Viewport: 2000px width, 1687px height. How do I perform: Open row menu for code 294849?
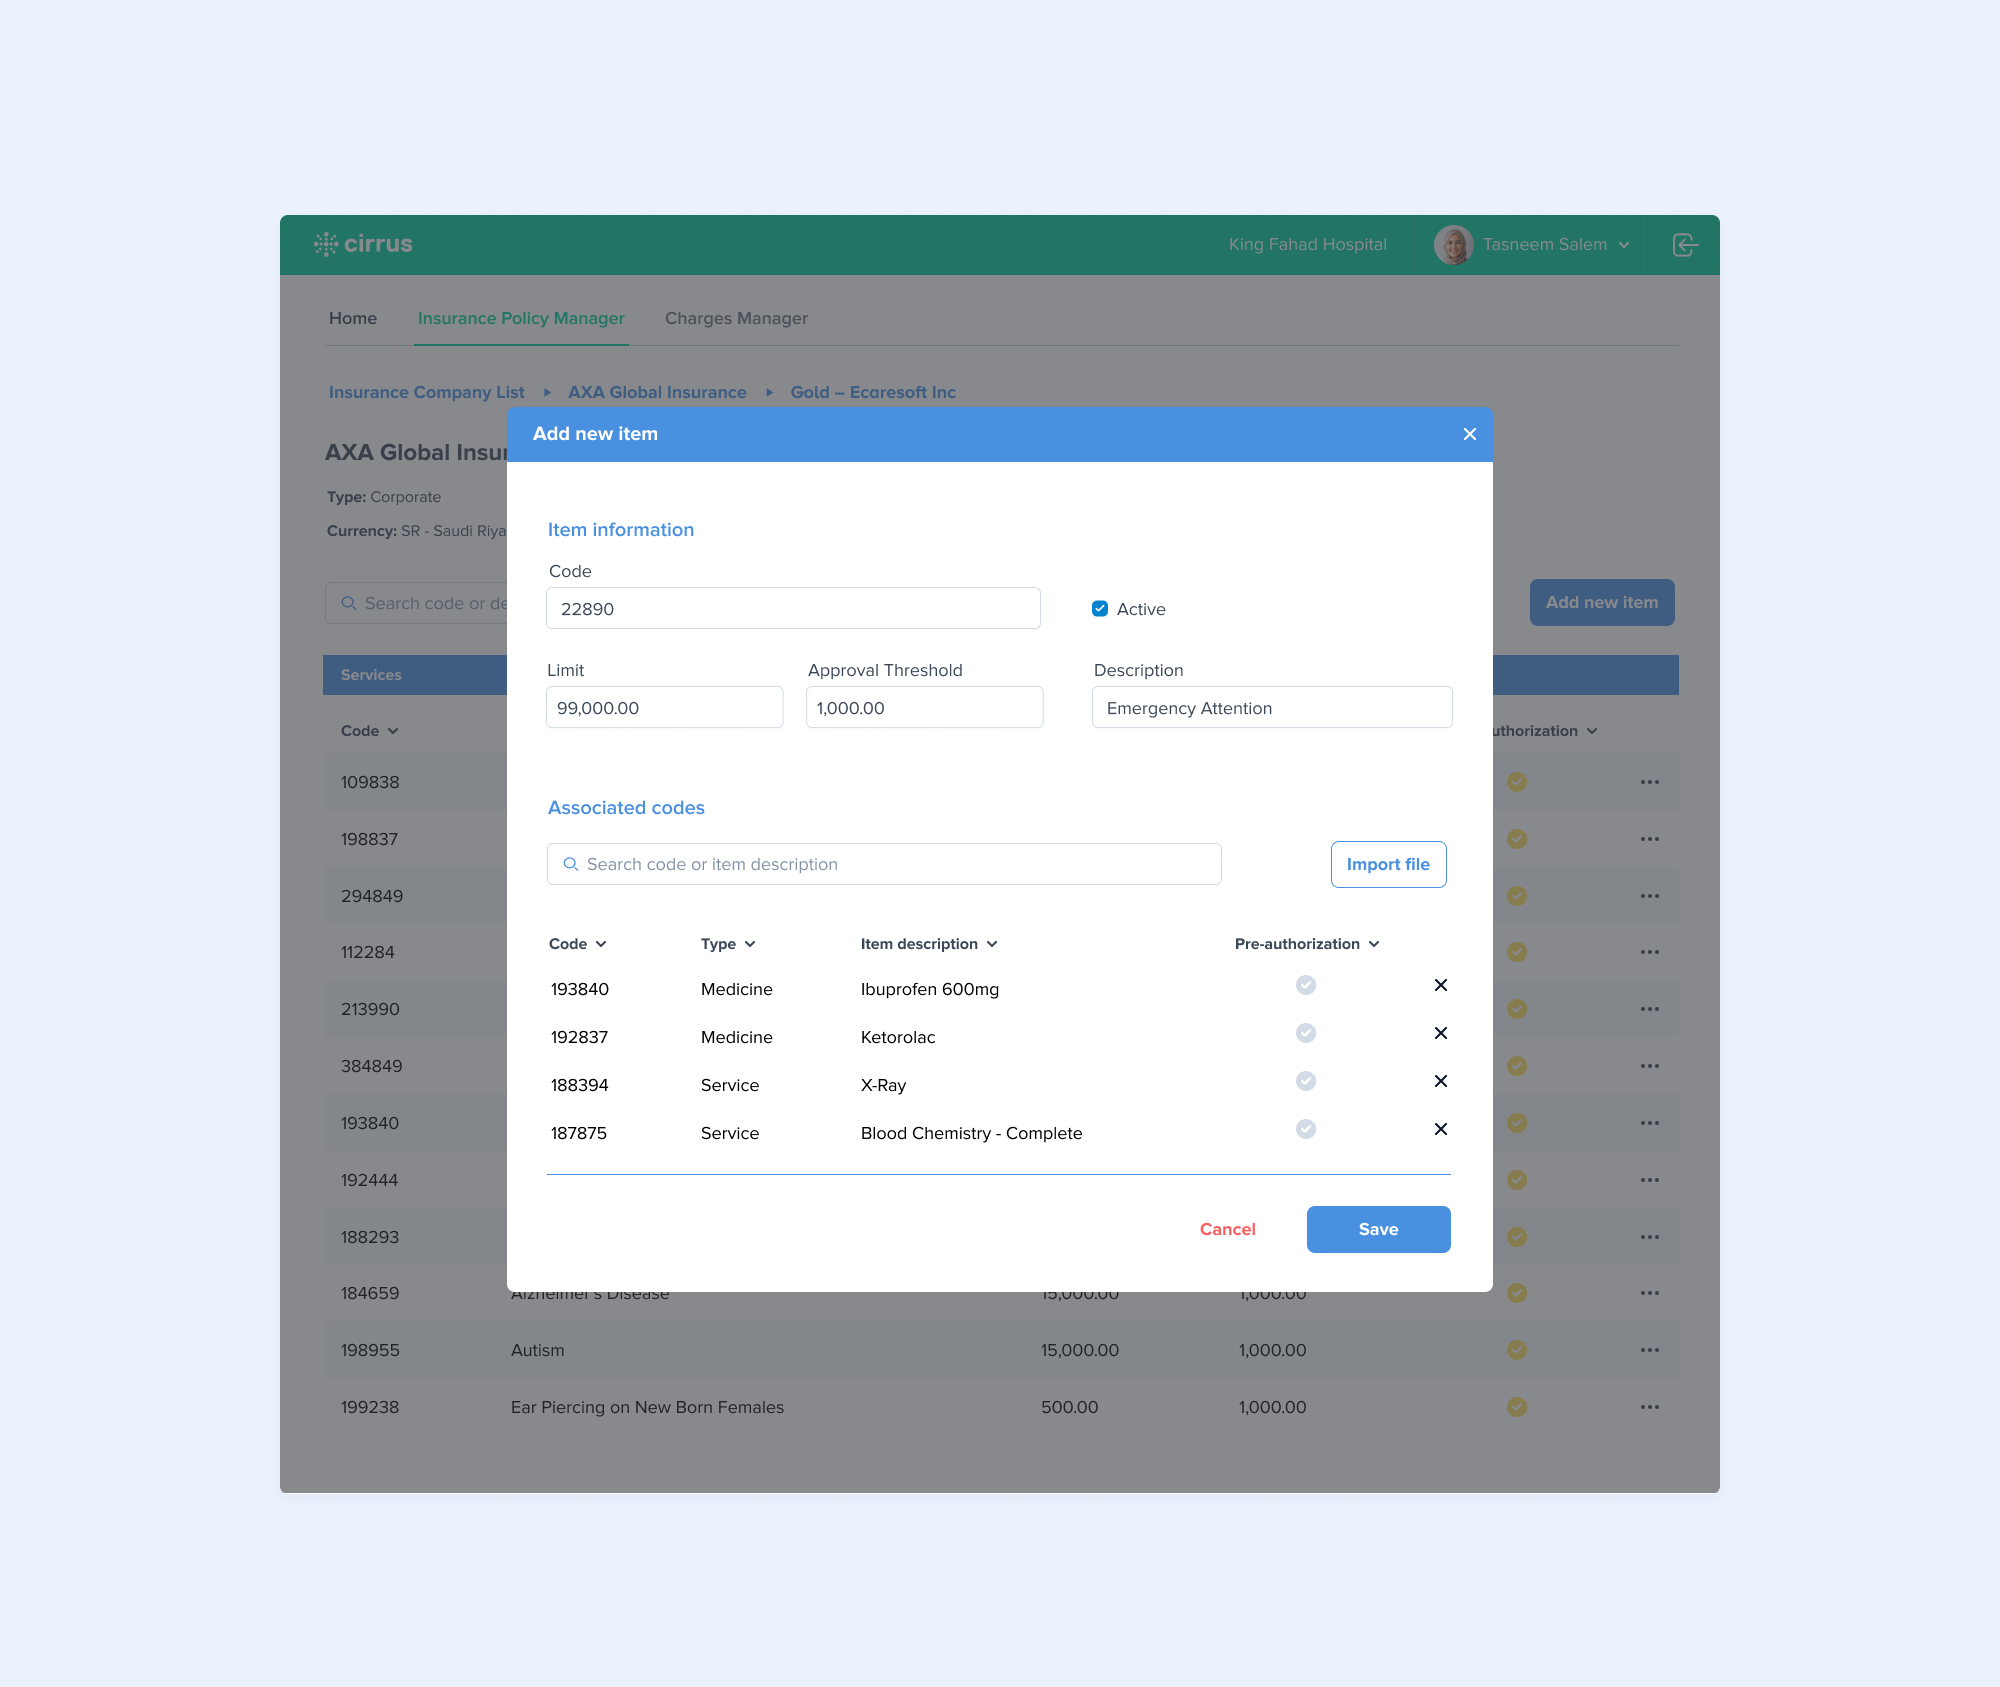(1650, 896)
